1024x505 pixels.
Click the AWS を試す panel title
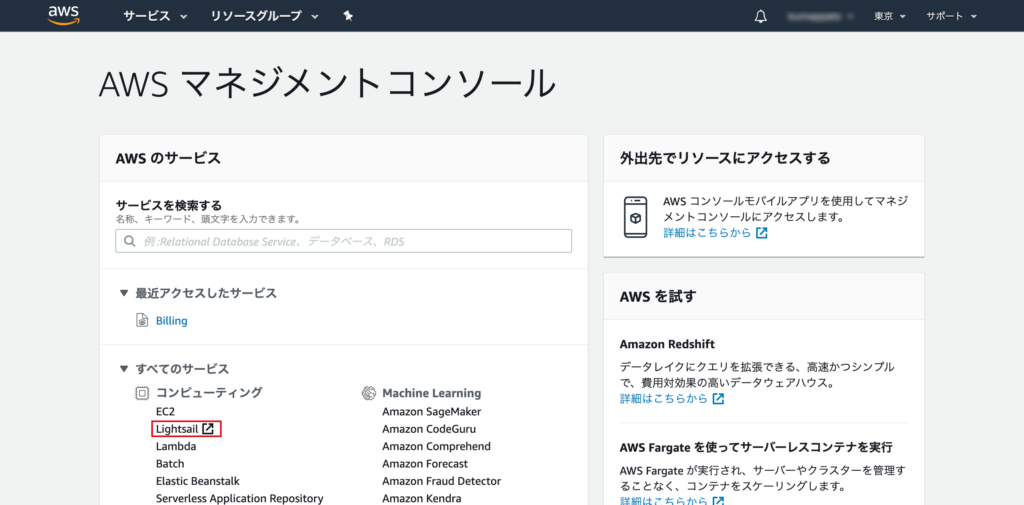(658, 296)
